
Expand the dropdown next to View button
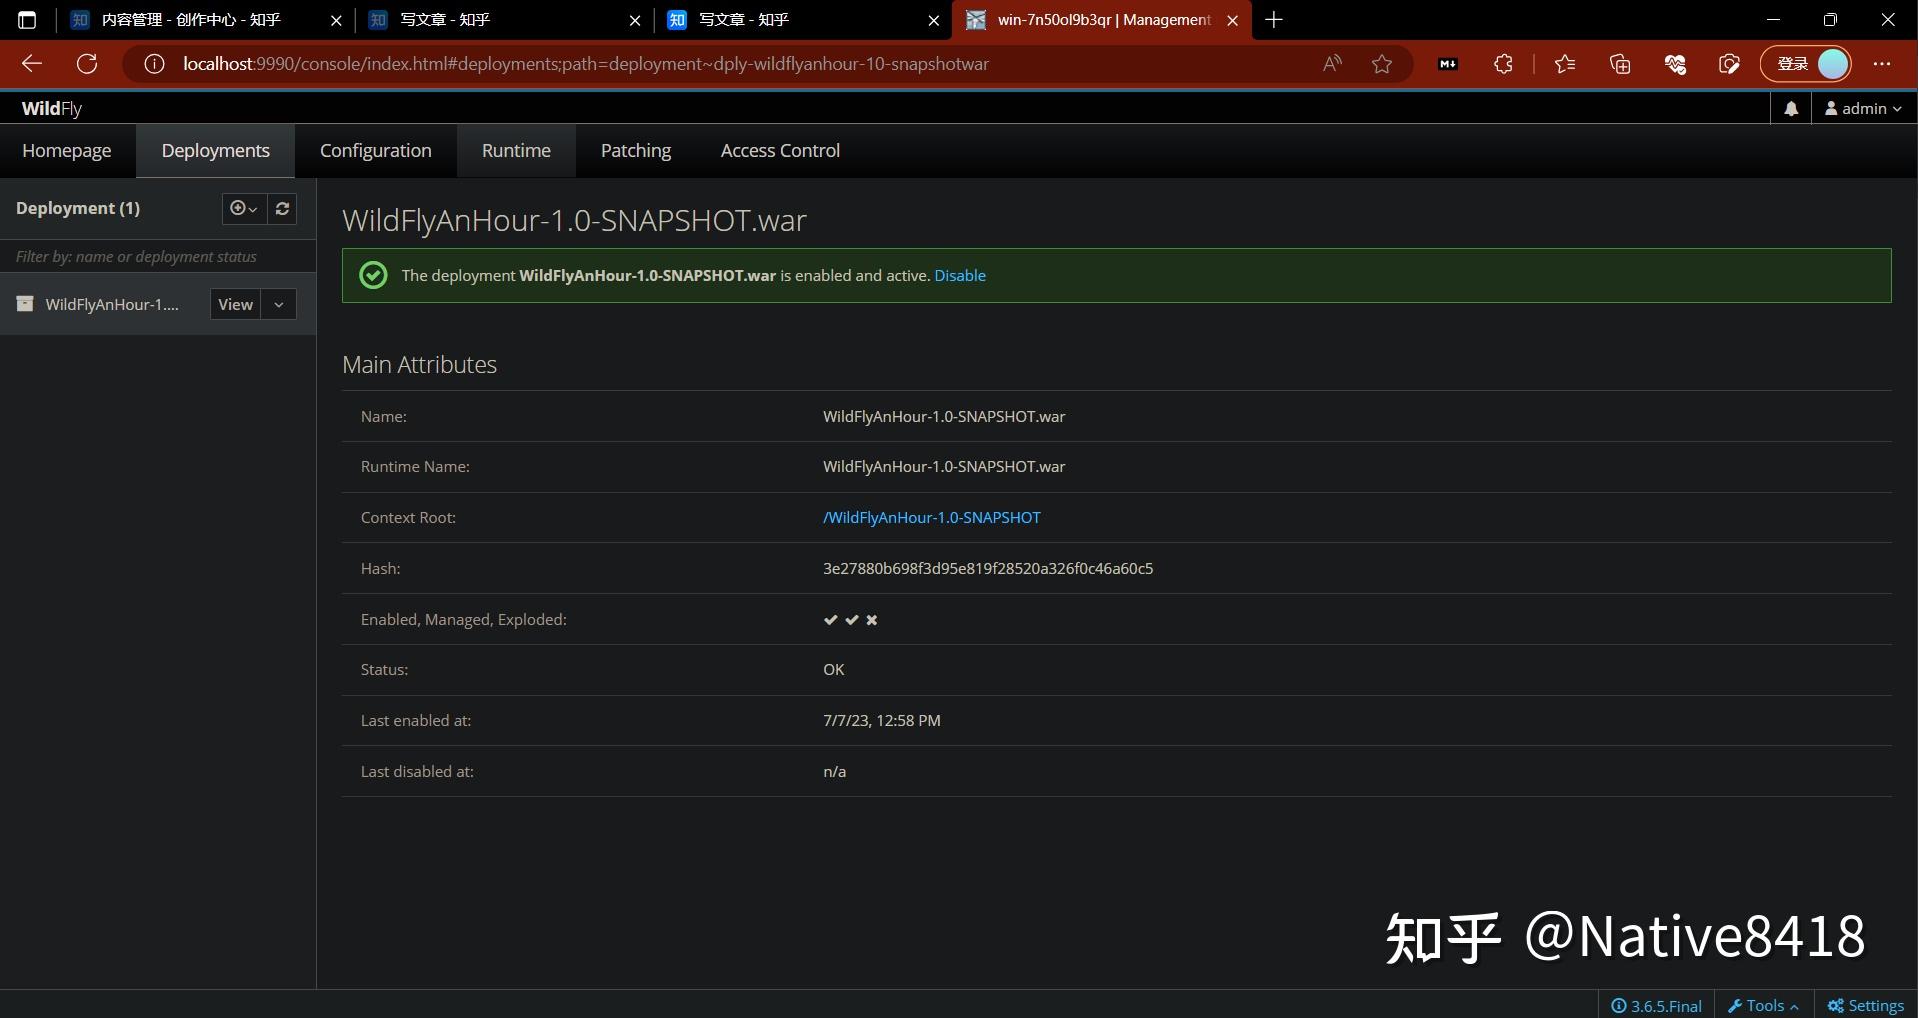click(x=279, y=305)
